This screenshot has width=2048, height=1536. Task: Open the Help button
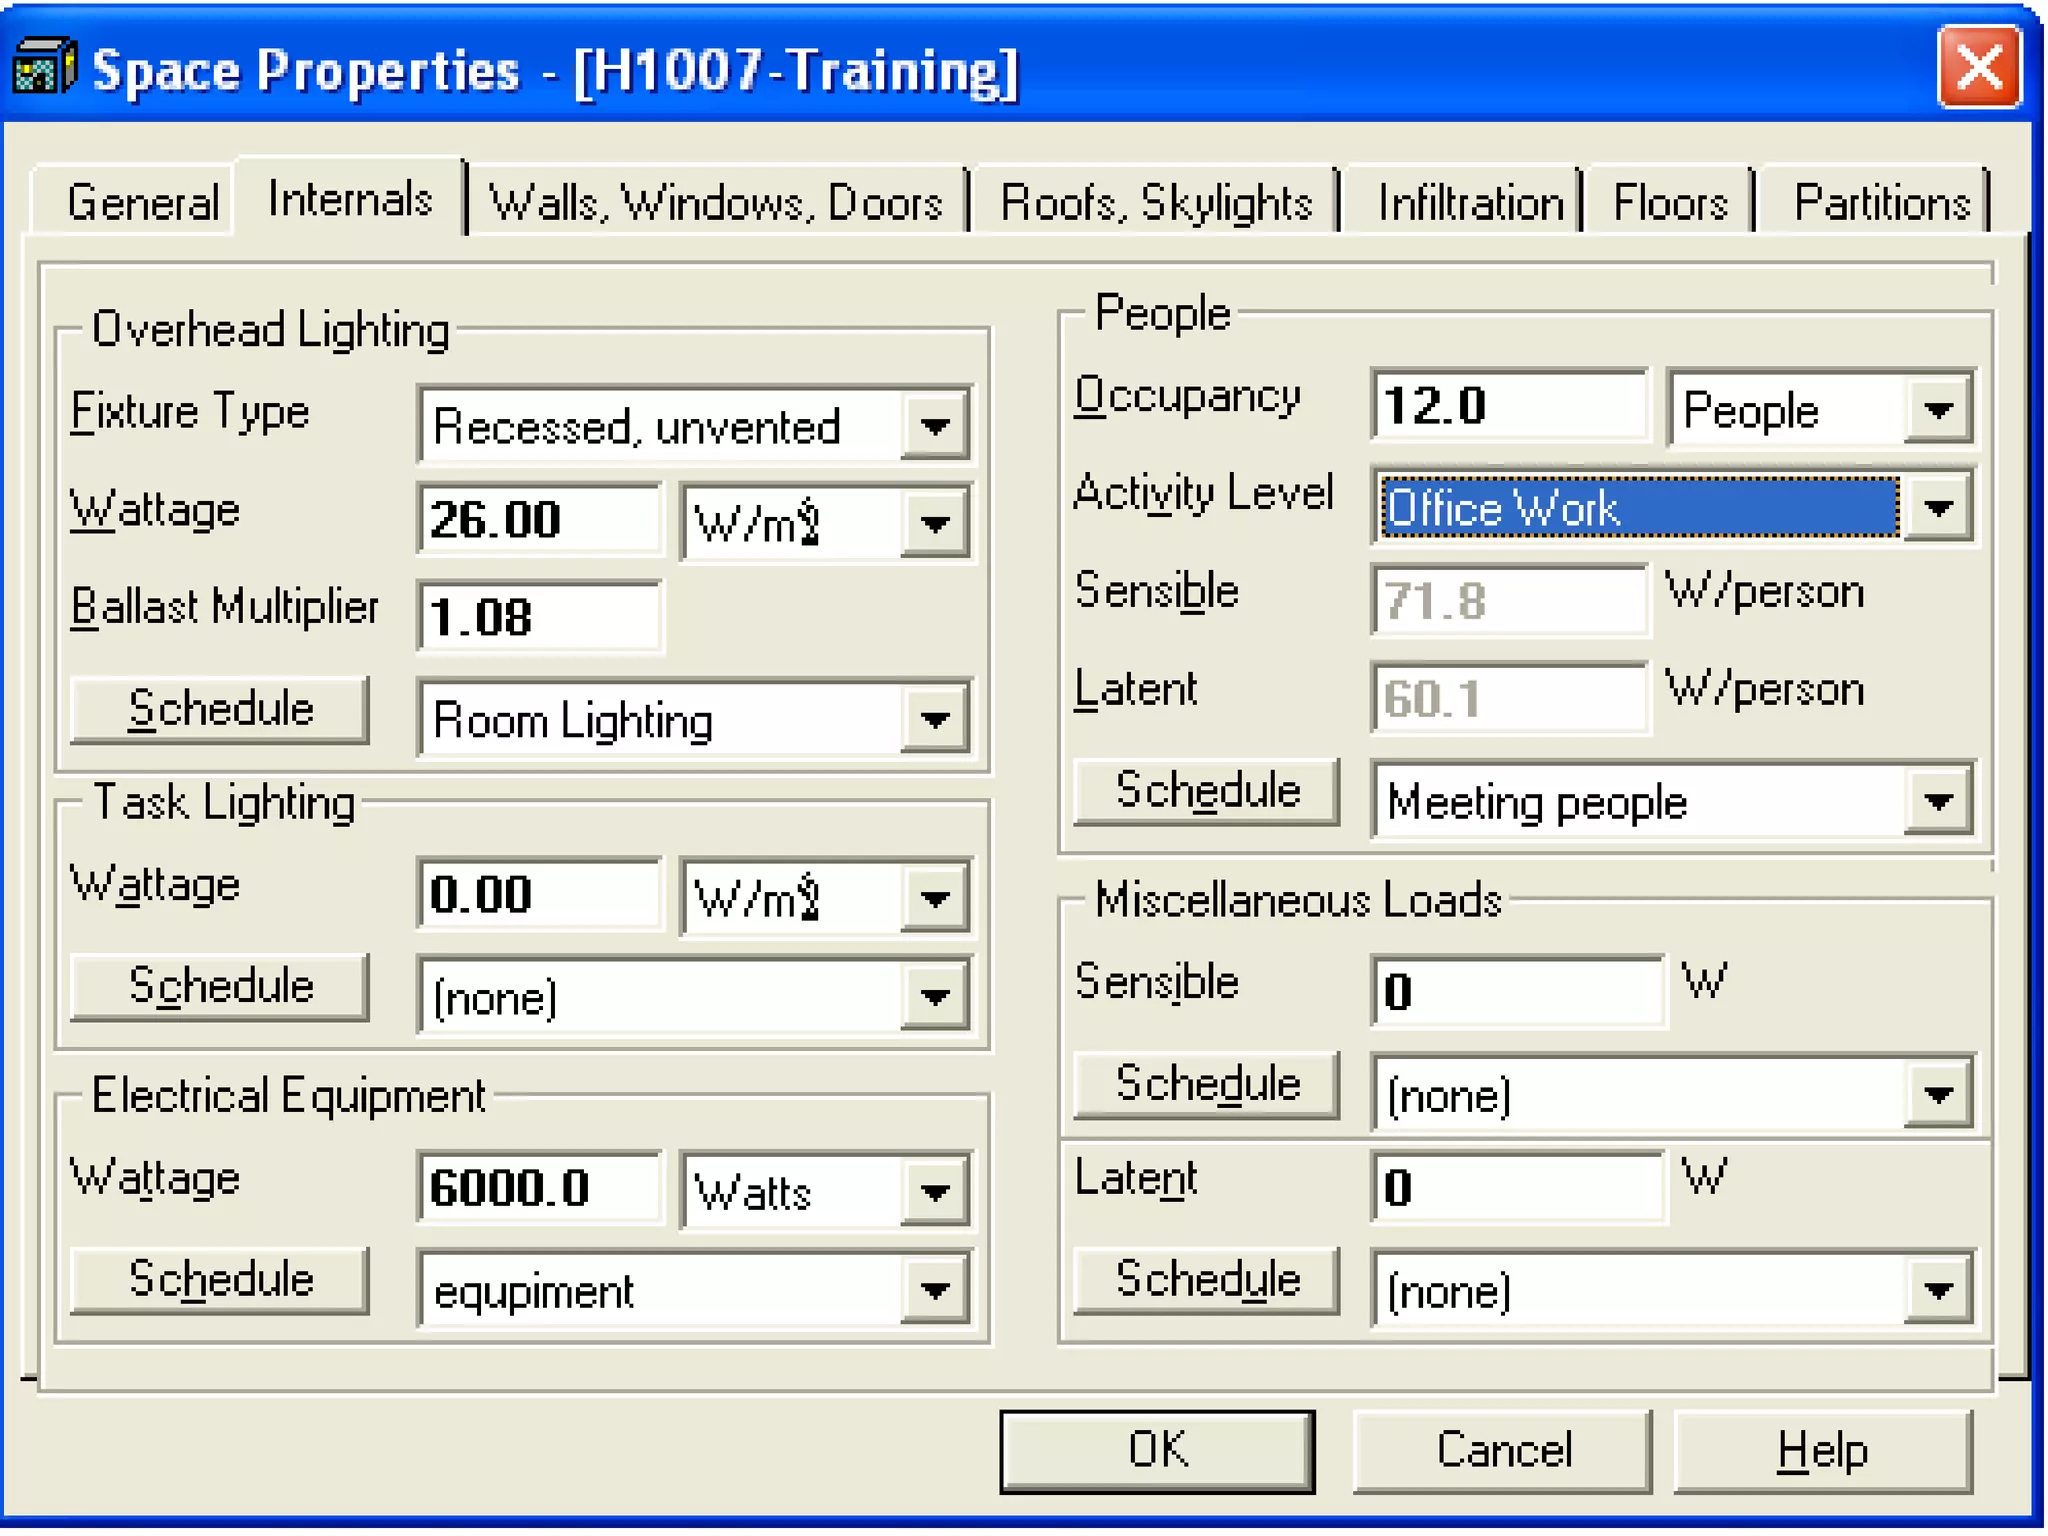coord(1821,1451)
